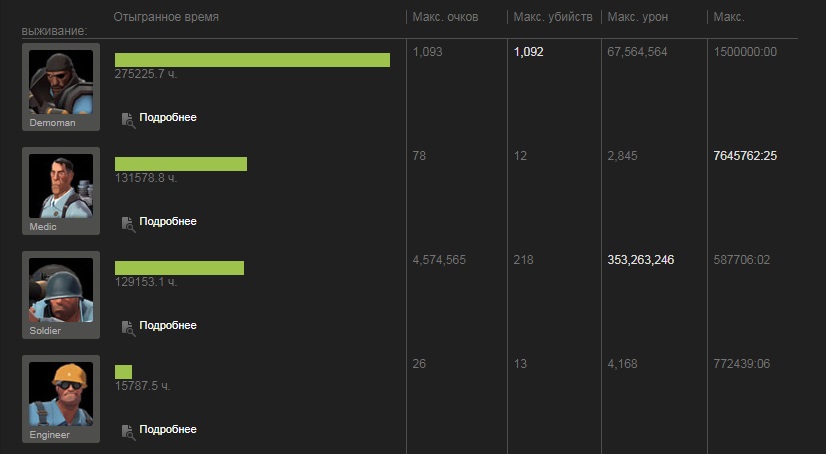The image size is (826, 454).
Task: Click survival time 772439:06
Action: click(742, 364)
